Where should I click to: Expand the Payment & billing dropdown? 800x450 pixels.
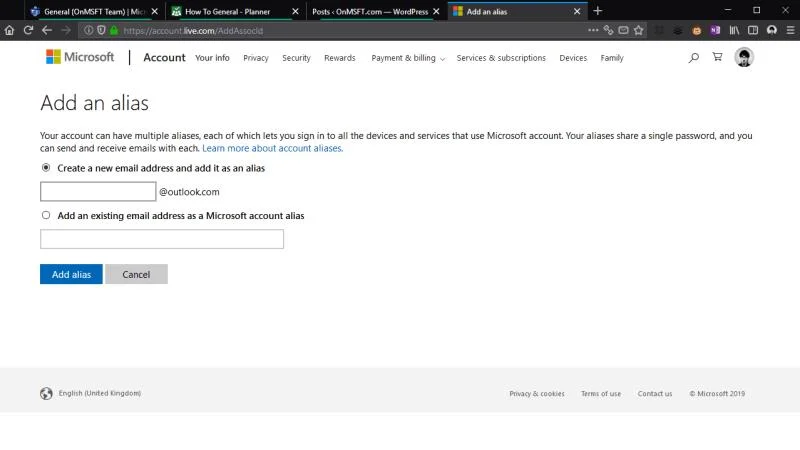(408, 58)
